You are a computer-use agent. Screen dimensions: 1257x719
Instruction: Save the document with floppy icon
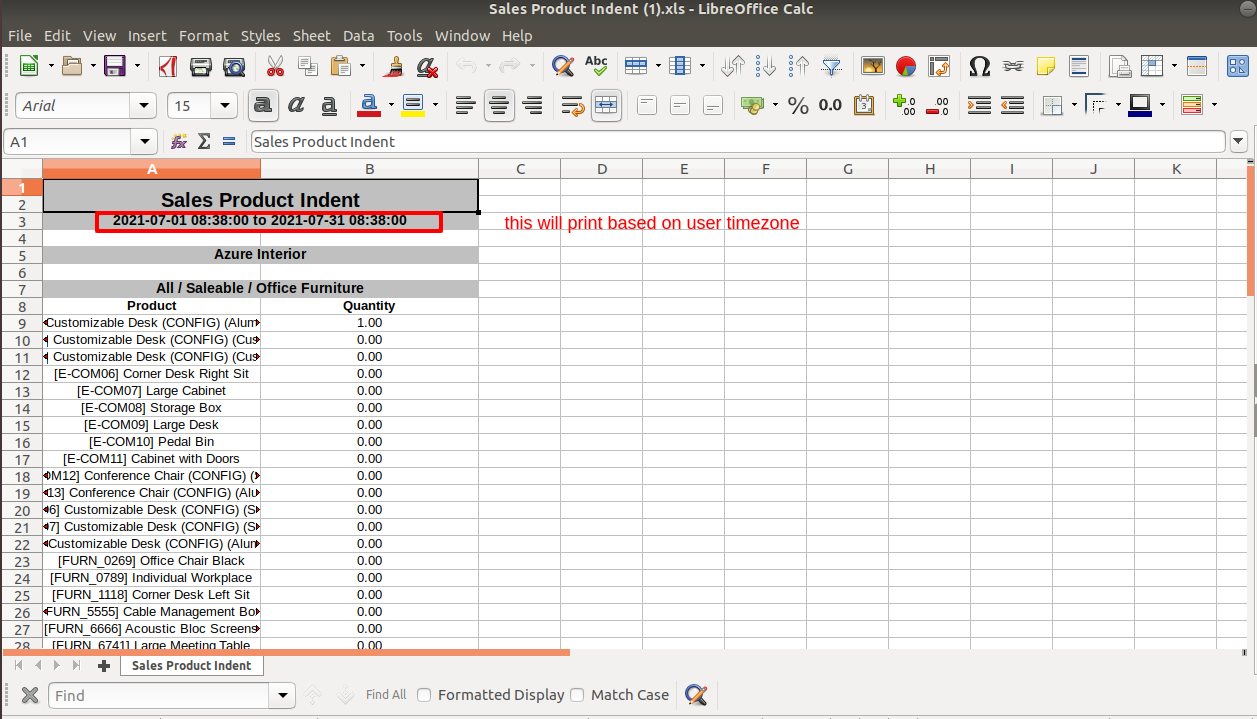(x=114, y=67)
